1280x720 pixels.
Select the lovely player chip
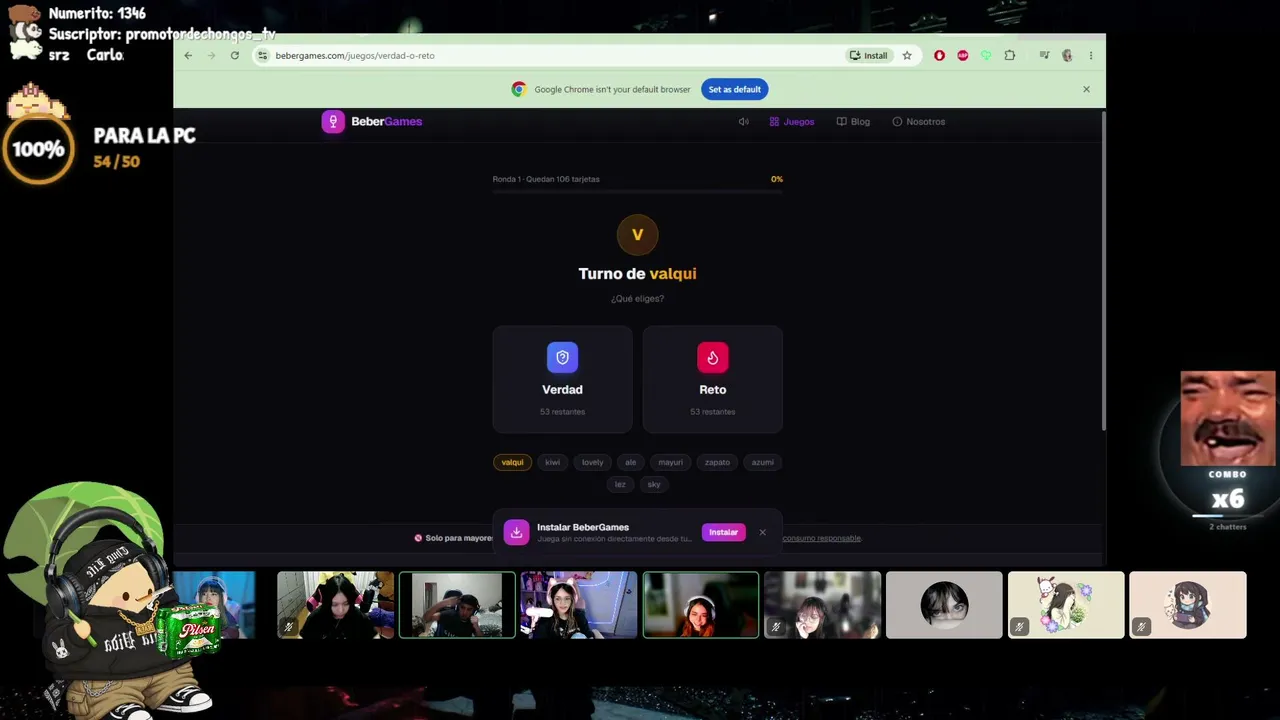593,462
